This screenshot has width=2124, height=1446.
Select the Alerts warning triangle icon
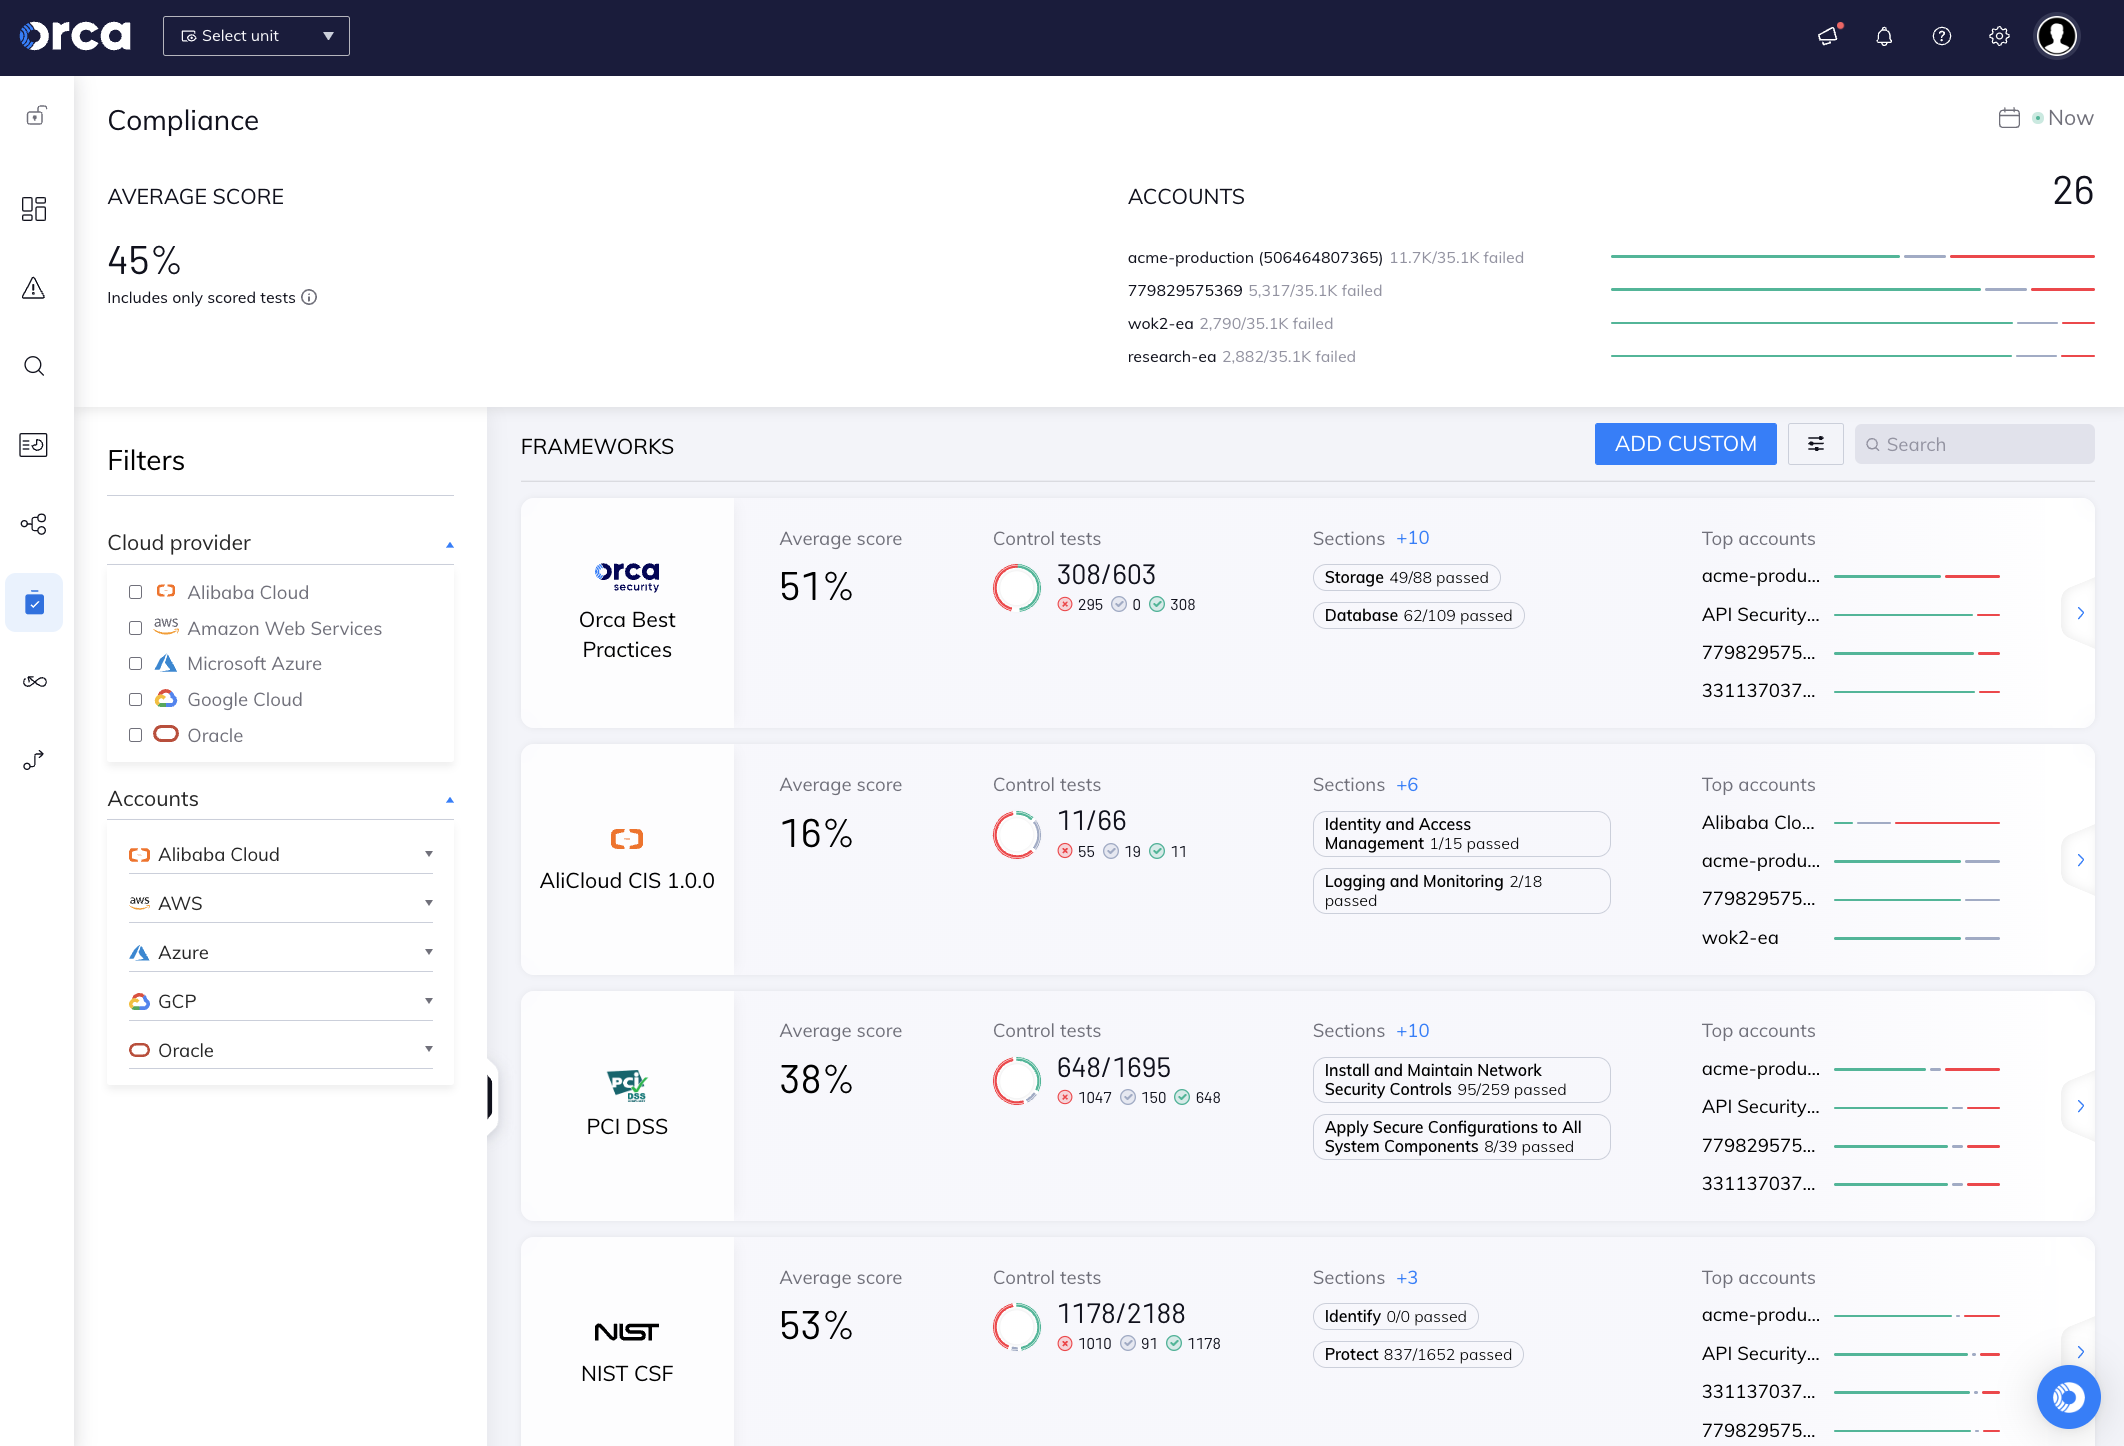(34, 288)
